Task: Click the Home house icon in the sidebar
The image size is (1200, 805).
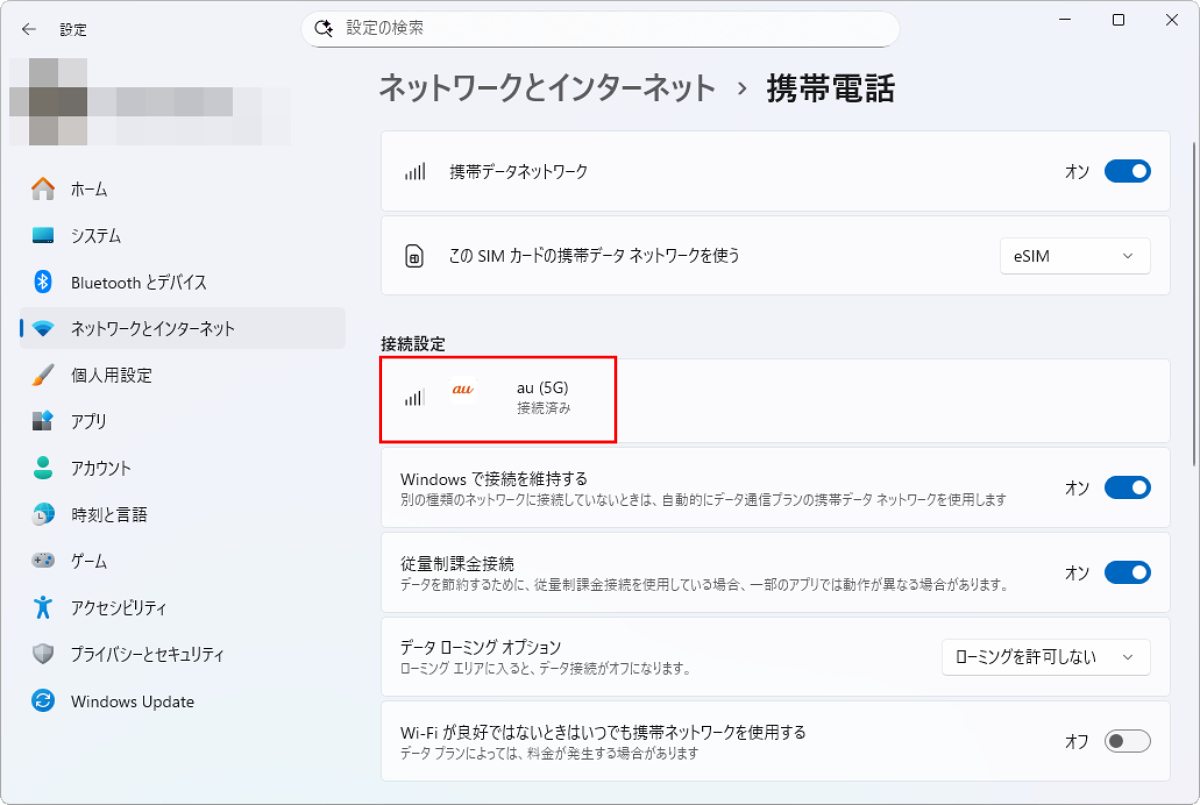Action: pos(43,189)
